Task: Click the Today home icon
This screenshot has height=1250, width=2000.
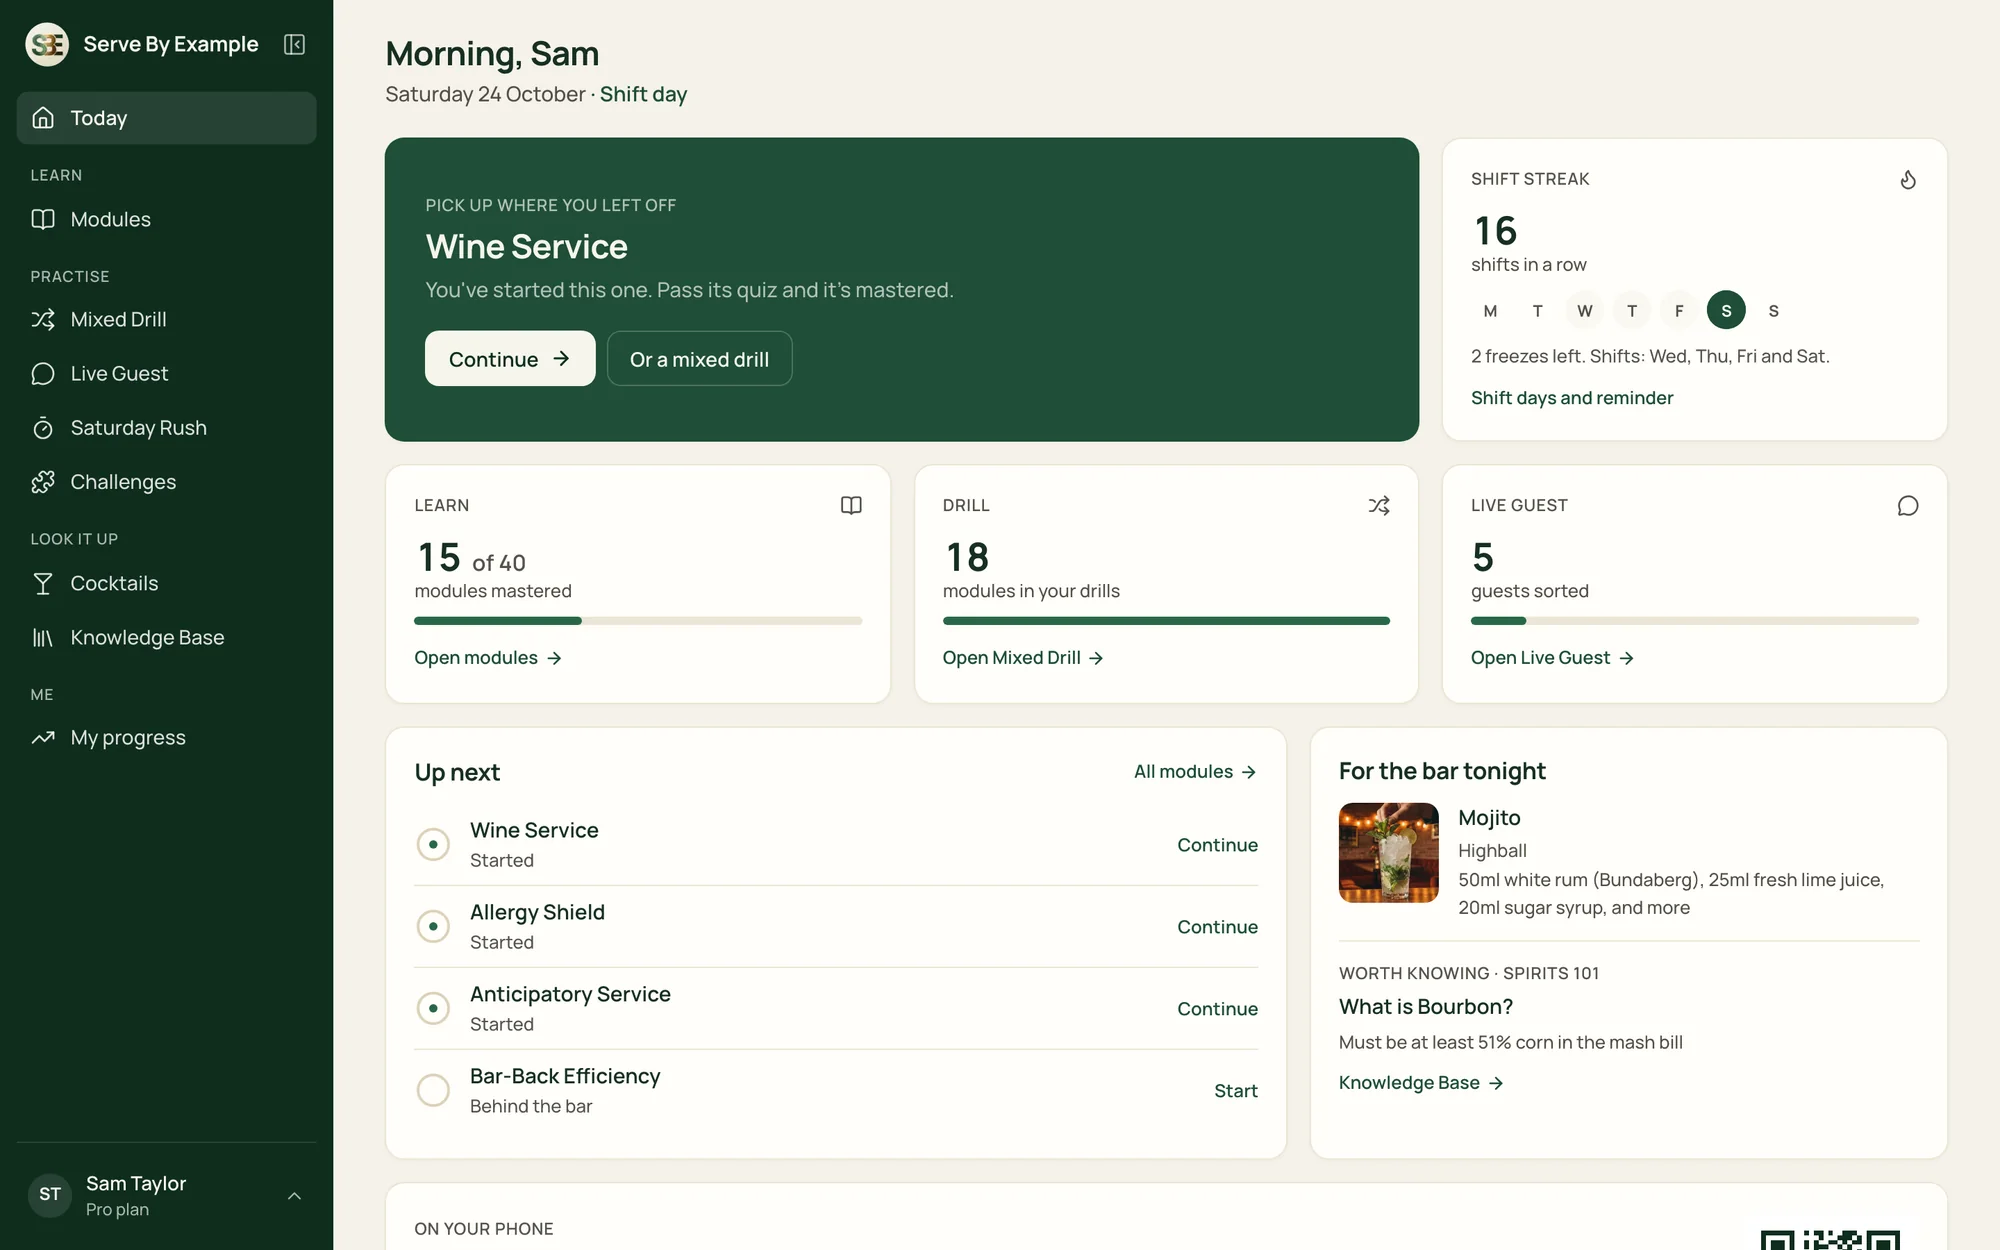Action: pos(43,118)
